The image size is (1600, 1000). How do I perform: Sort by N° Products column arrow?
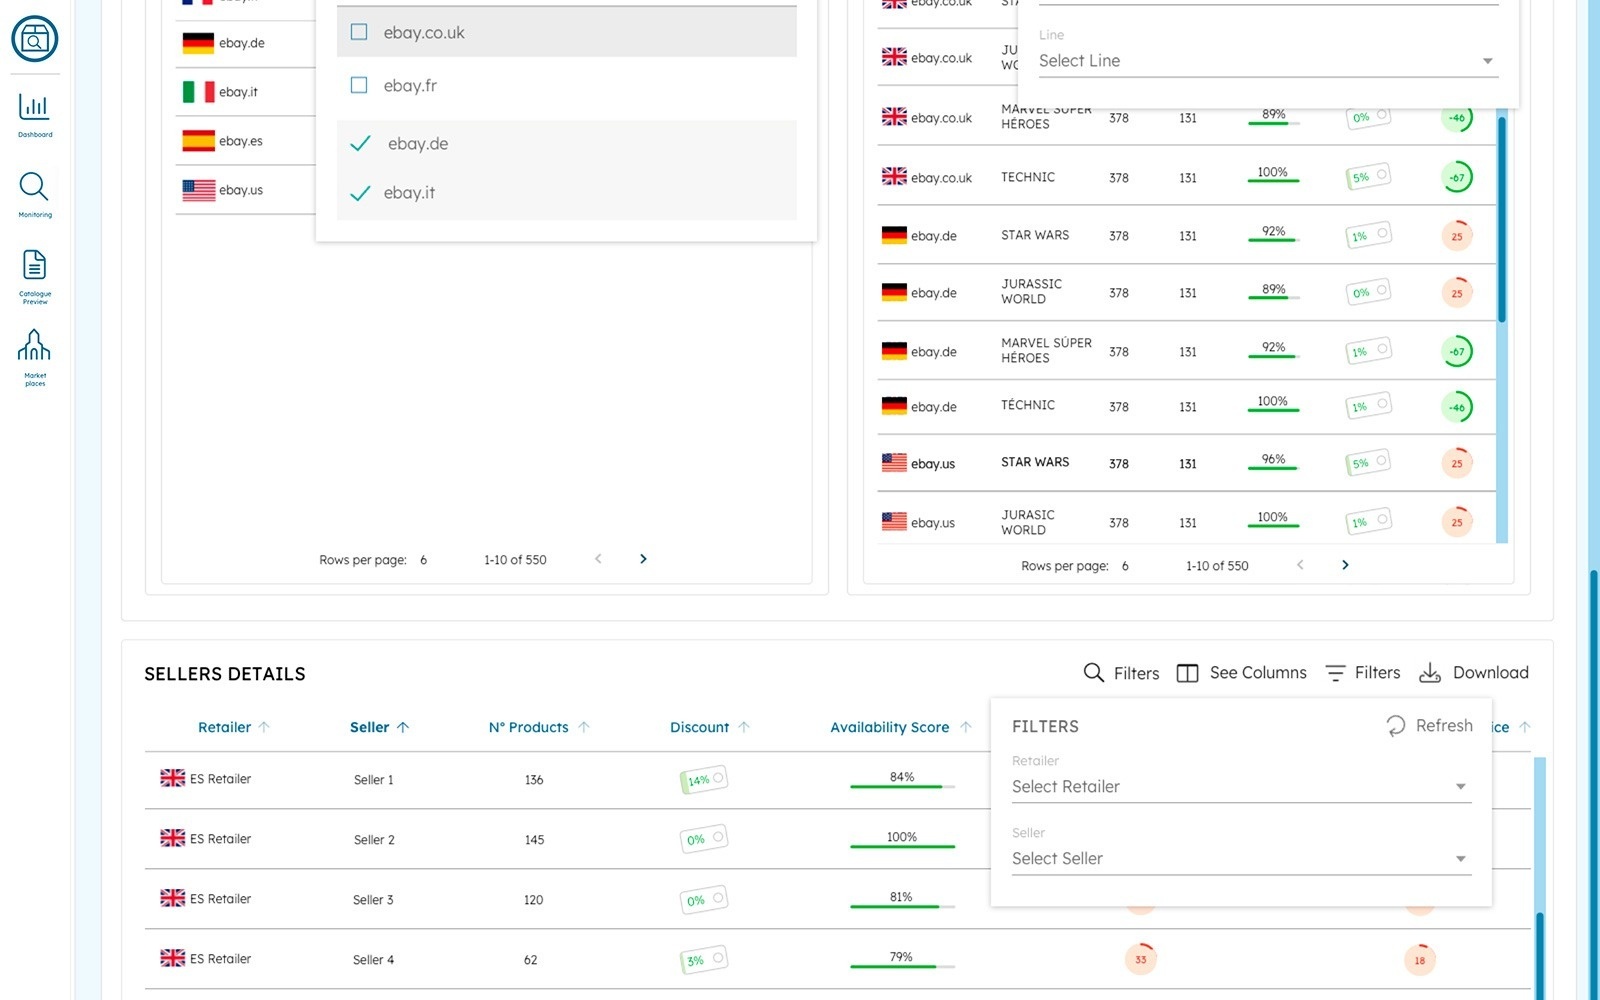coord(584,727)
